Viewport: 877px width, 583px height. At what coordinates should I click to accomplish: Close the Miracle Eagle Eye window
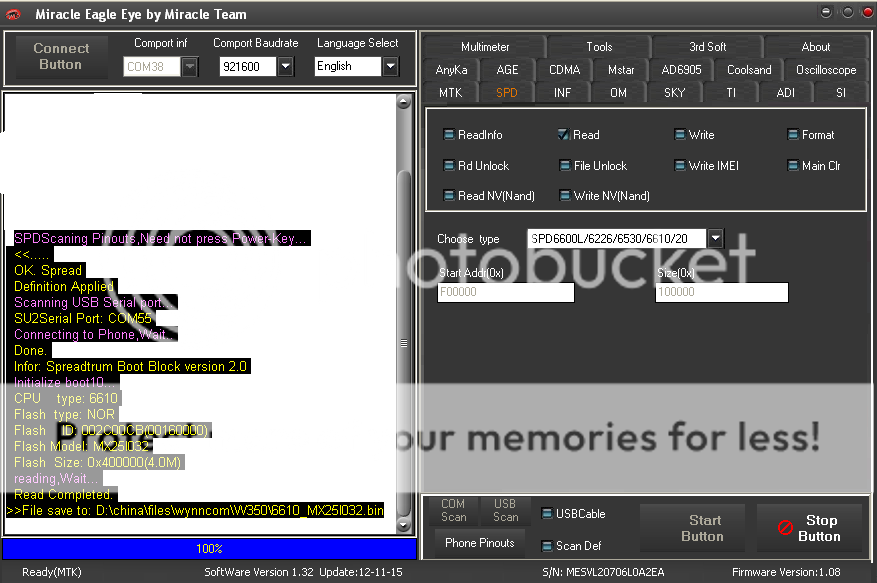[x=867, y=12]
